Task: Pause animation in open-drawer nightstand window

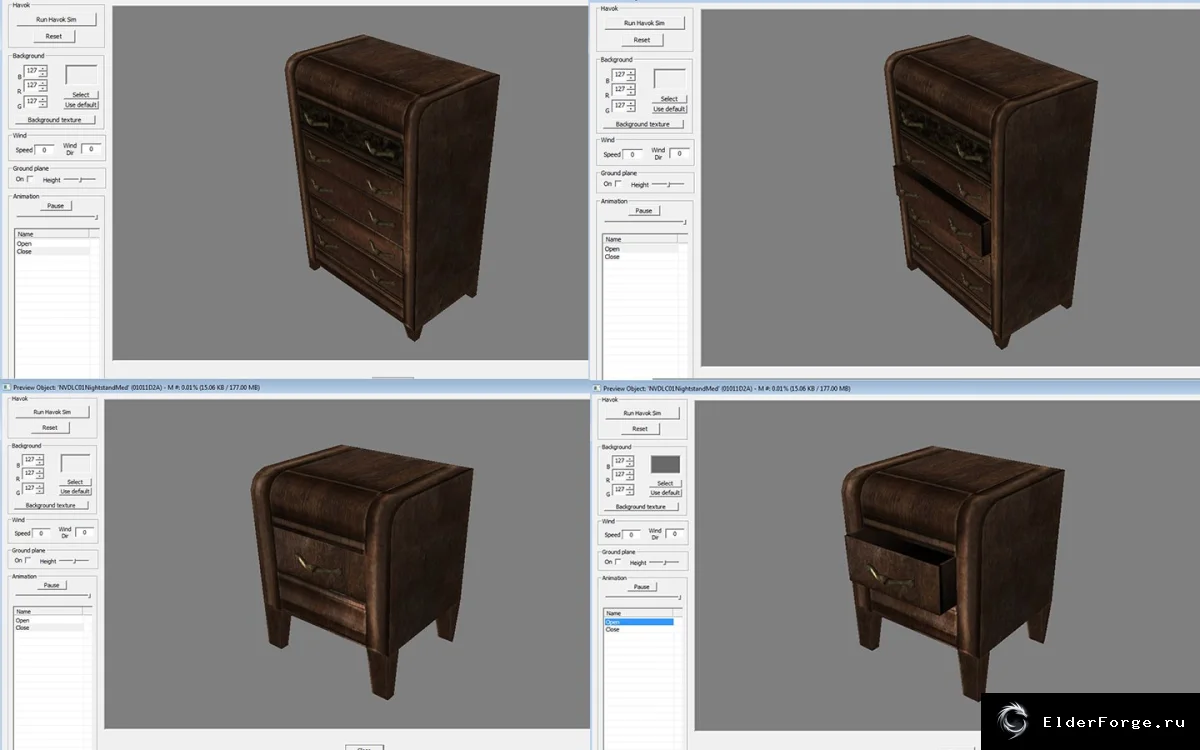Action: pyautogui.click(x=642, y=587)
